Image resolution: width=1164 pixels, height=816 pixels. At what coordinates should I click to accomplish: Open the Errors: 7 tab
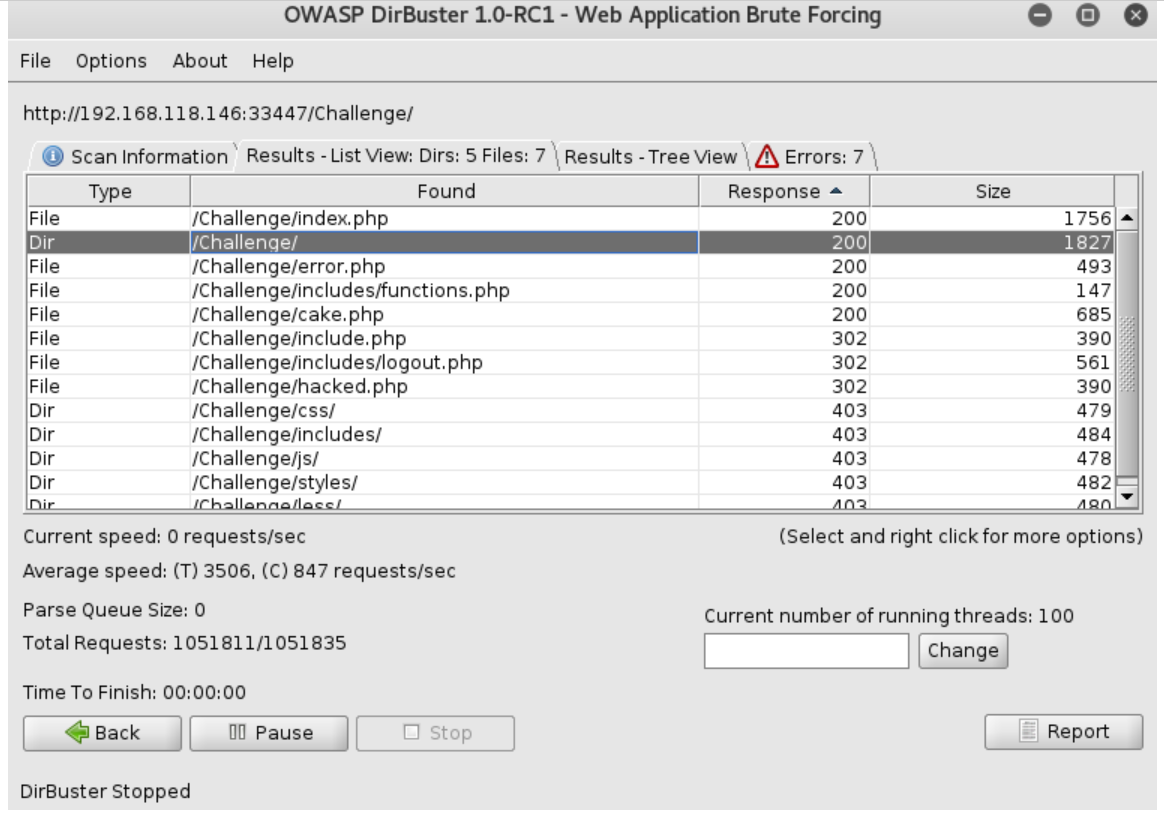811,157
